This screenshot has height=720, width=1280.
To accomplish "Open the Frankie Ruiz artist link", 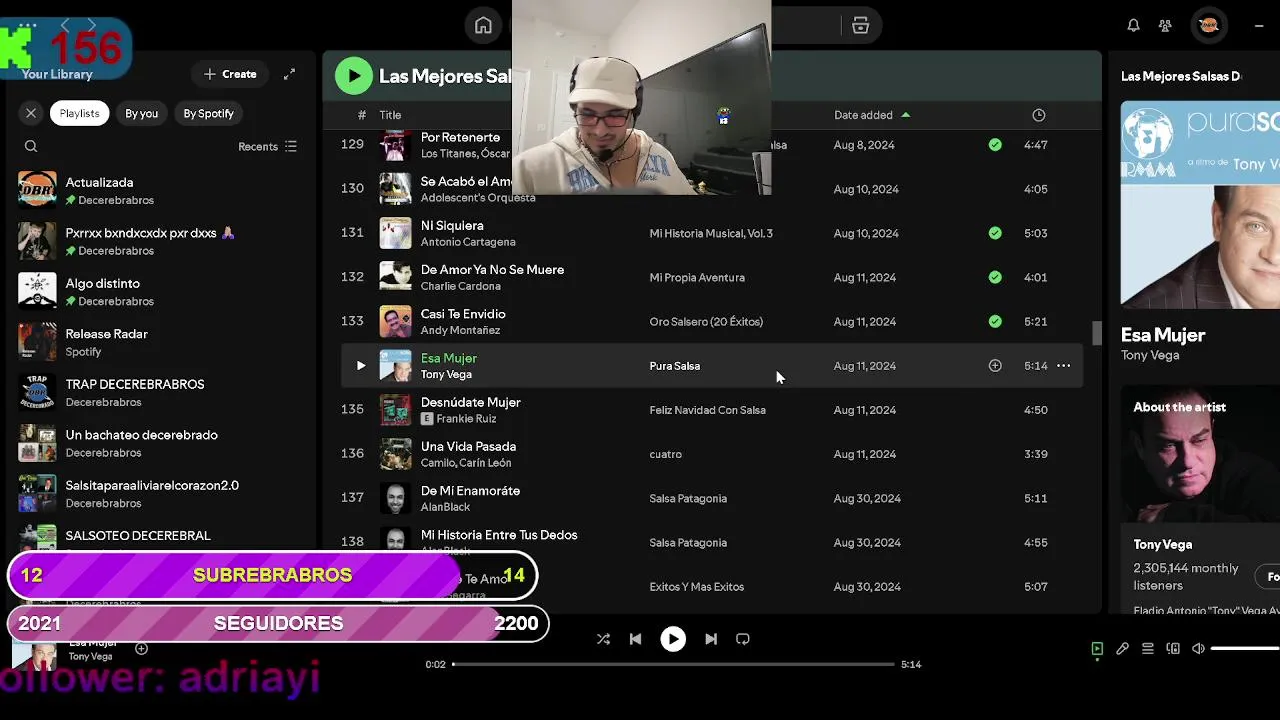I will coord(466,419).
